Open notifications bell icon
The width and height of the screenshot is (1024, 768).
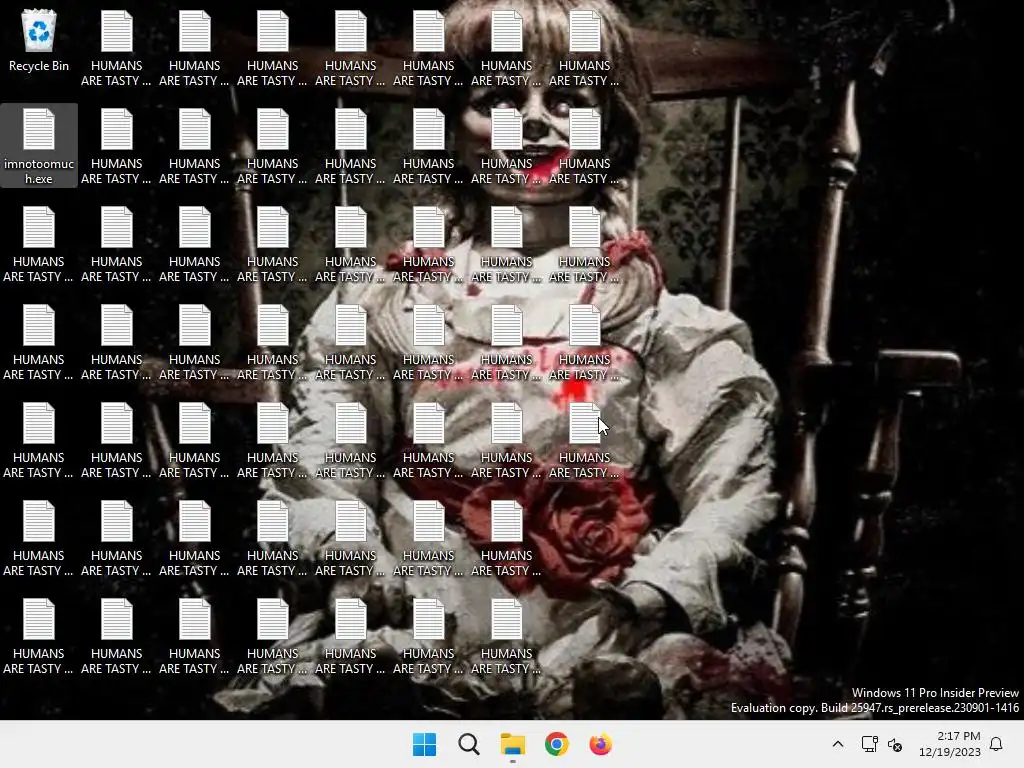(x=996, y=744)
